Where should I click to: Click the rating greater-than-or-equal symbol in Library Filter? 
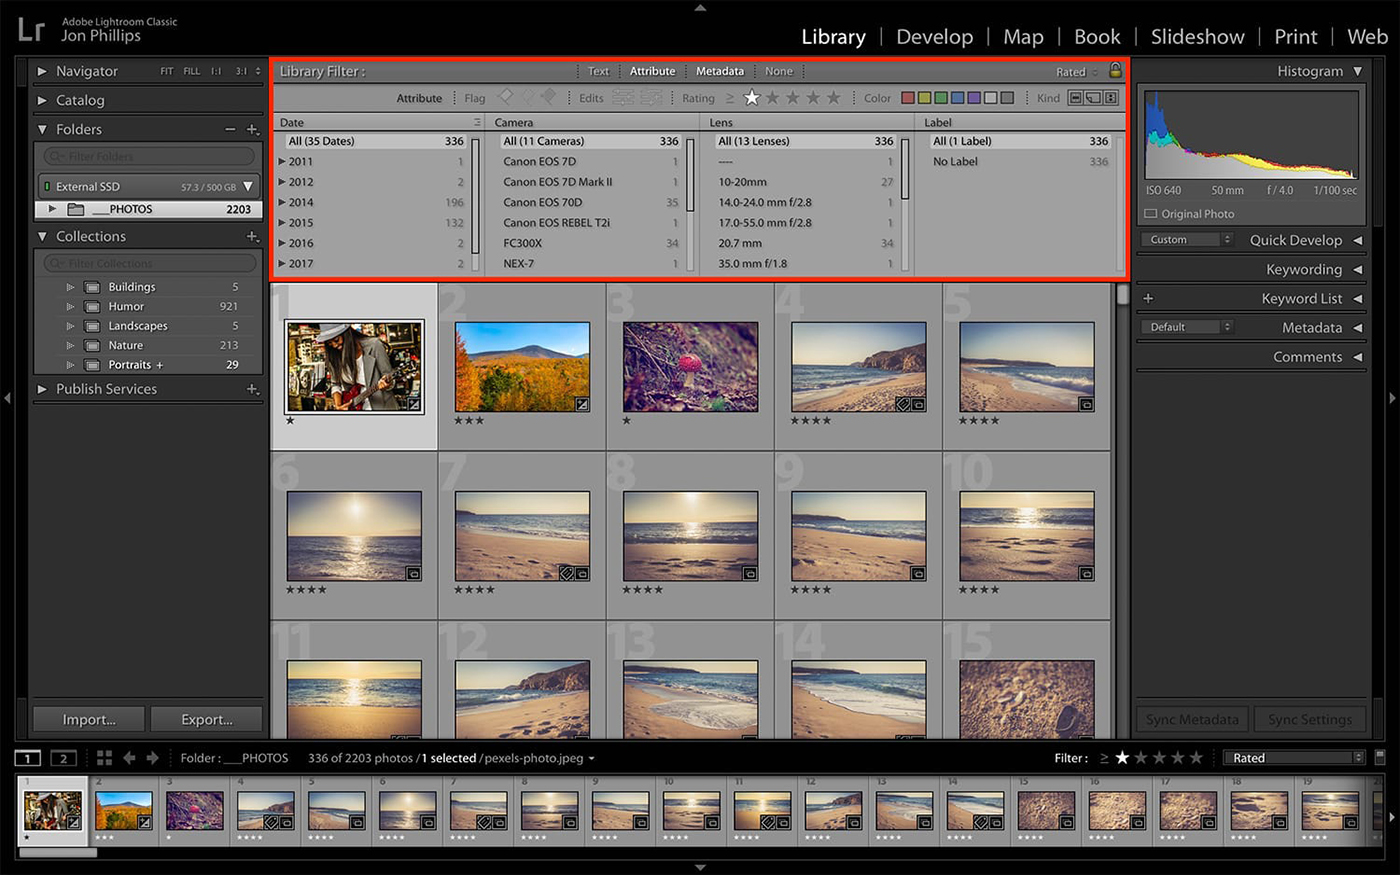[730, 98]
